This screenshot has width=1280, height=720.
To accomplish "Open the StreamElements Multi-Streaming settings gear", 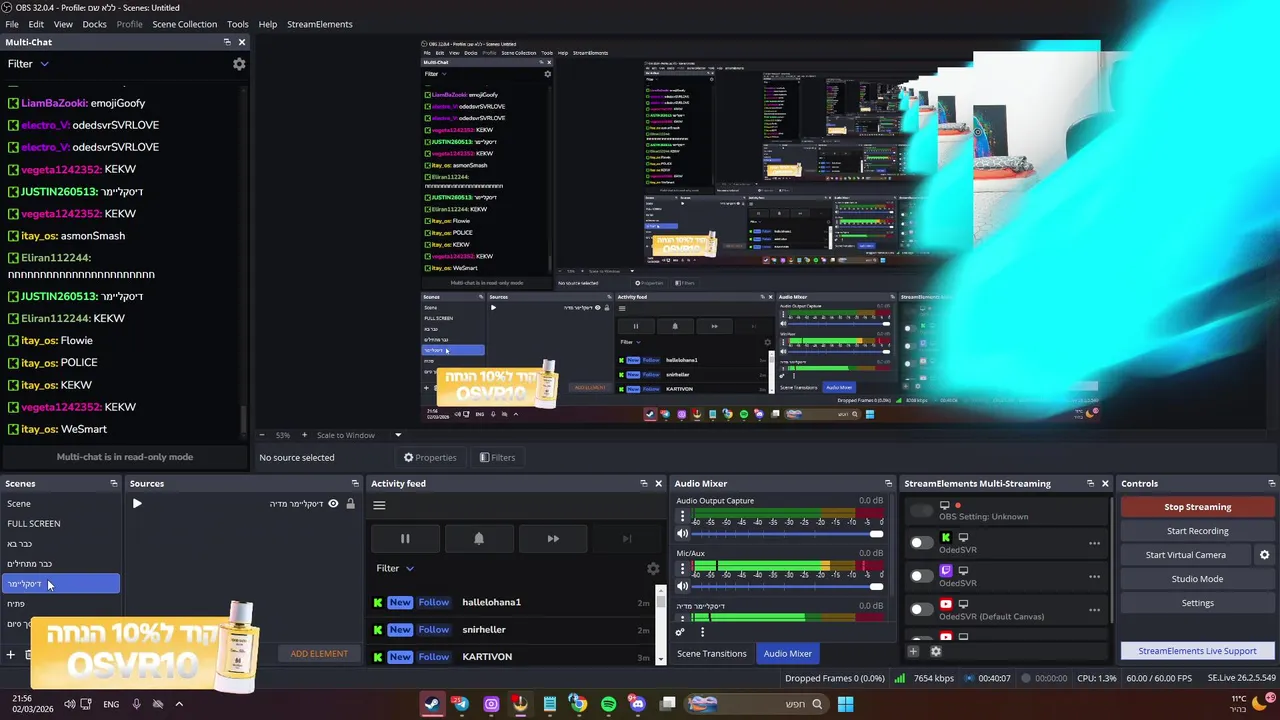I will click(x=936, y=651).
